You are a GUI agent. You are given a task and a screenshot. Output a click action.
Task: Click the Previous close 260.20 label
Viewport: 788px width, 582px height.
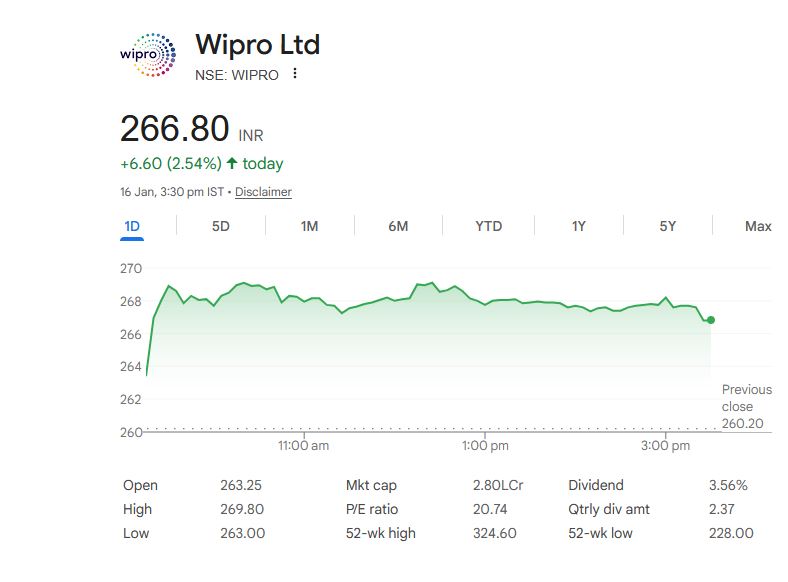pos(746,406)
